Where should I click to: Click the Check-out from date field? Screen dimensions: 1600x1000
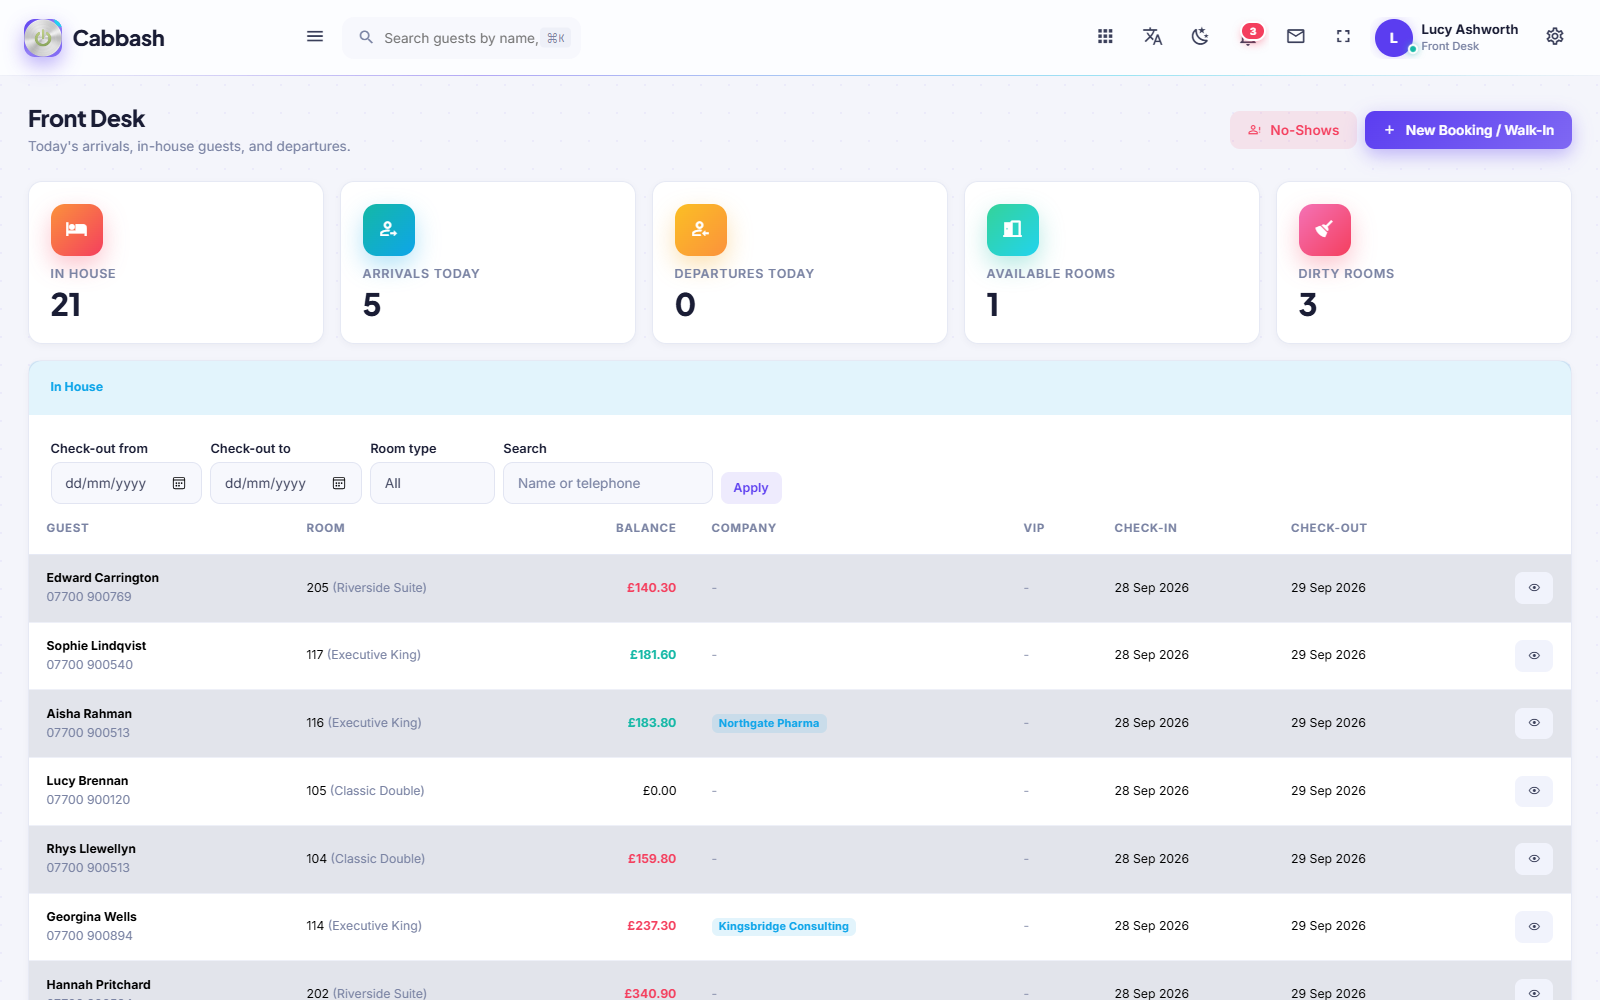coord(126,483)
